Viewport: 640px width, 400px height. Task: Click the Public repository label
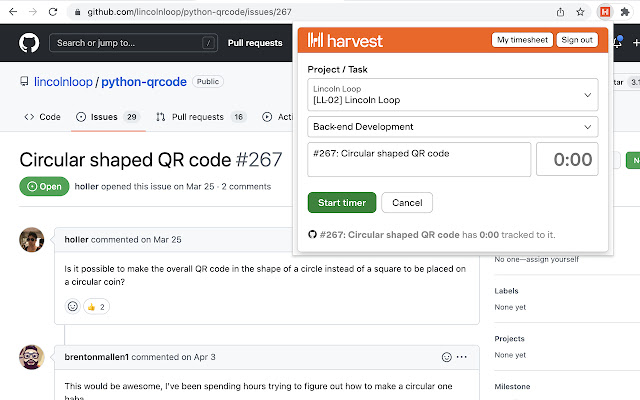coord(208,82)
